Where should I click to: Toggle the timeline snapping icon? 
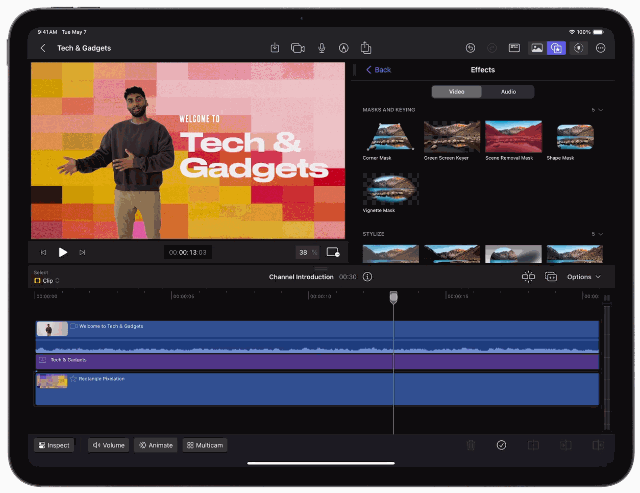pyautogui.click(x=528, y=277)
